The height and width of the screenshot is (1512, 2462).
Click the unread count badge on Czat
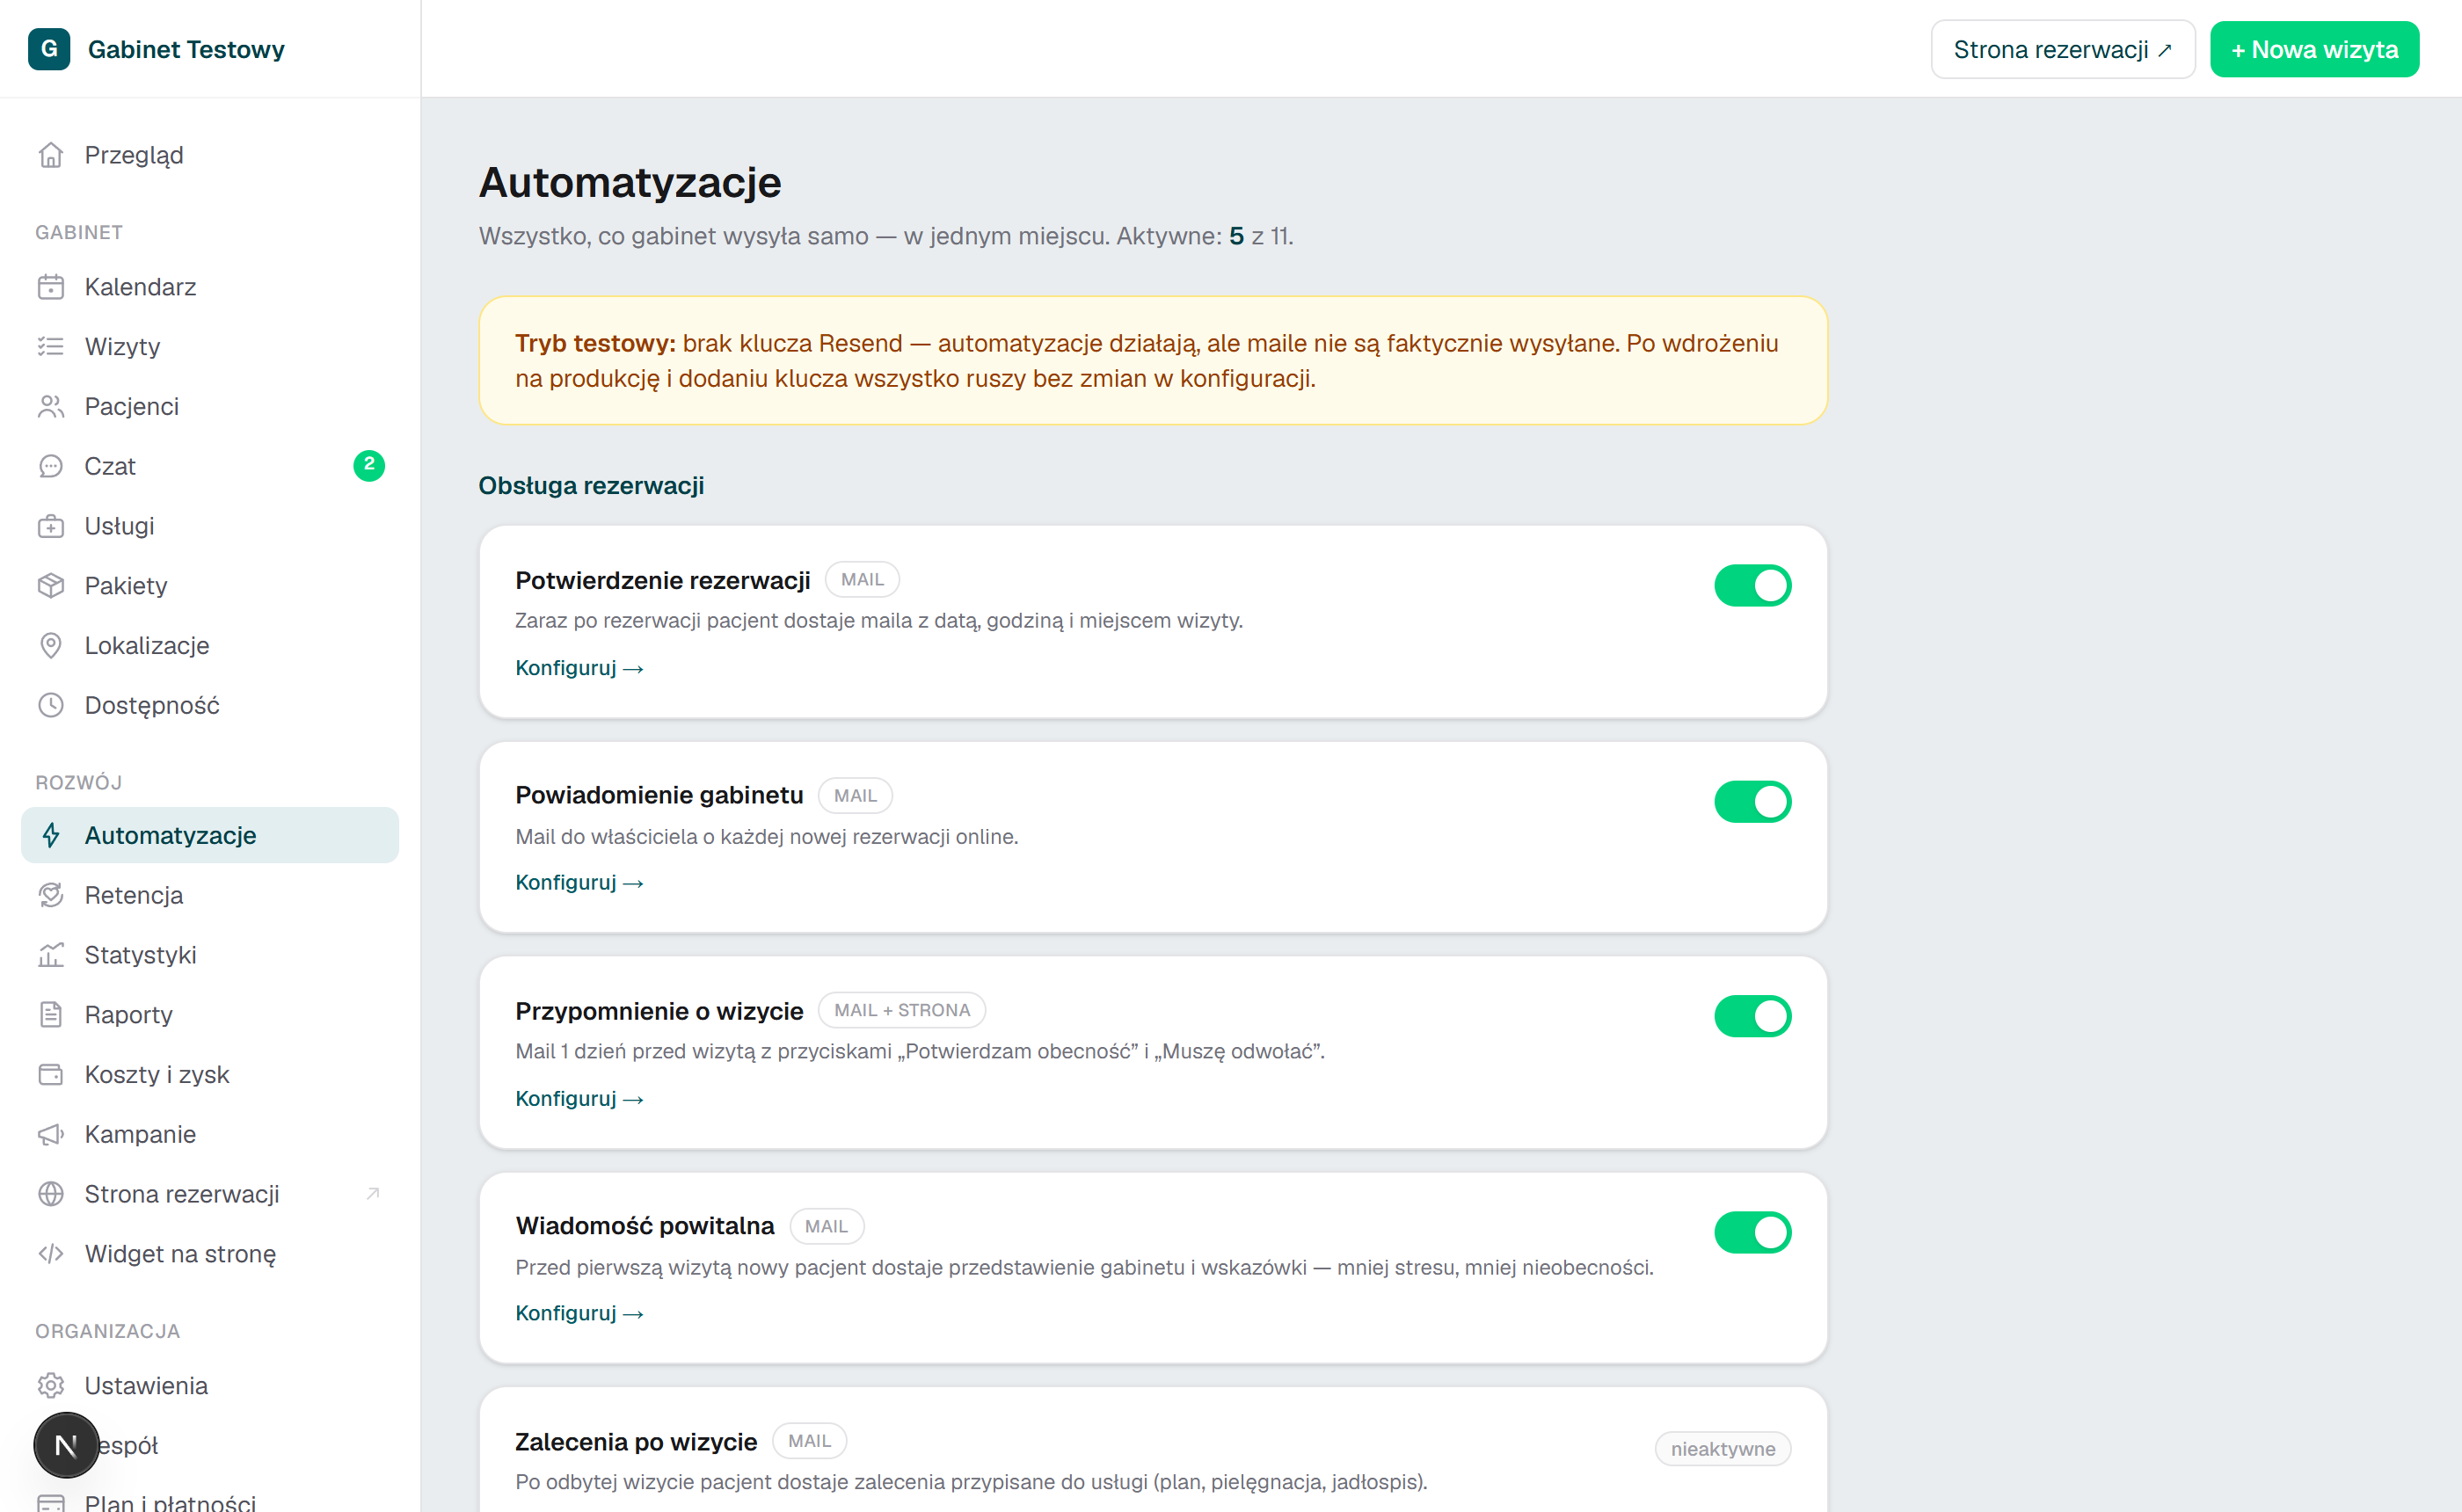[x=369, y=465]
